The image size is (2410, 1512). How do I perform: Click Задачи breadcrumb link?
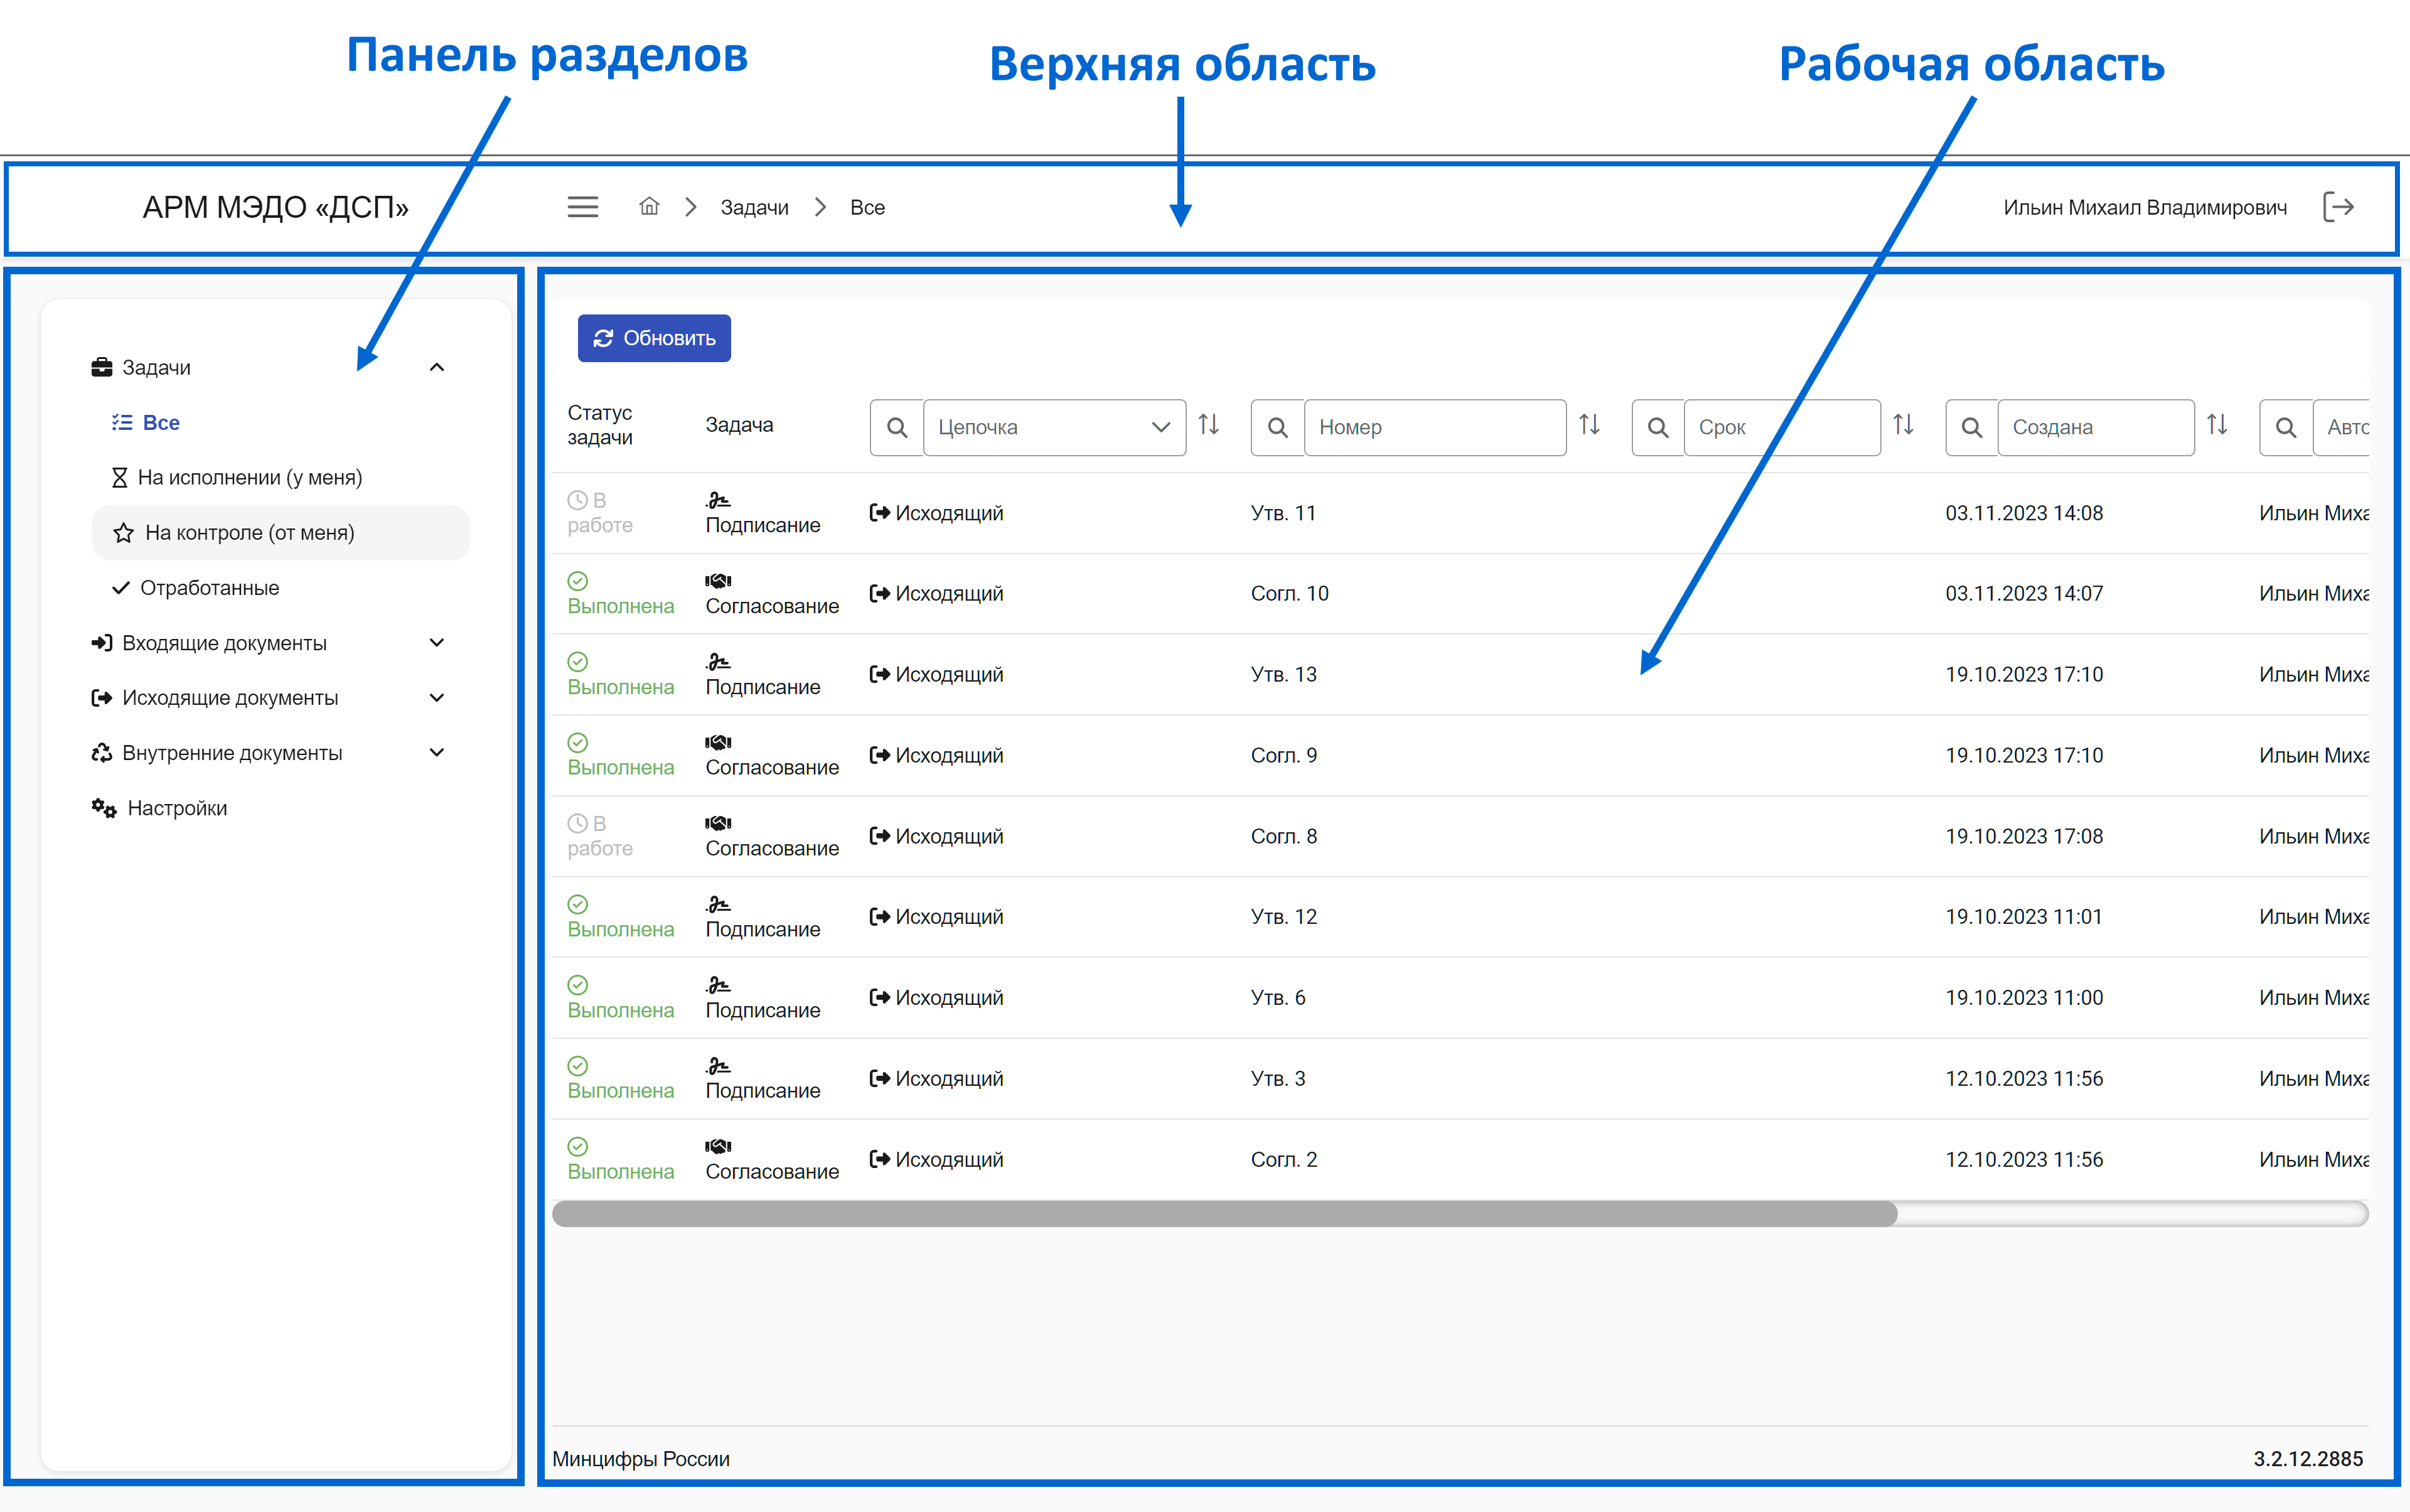point(754,207)
